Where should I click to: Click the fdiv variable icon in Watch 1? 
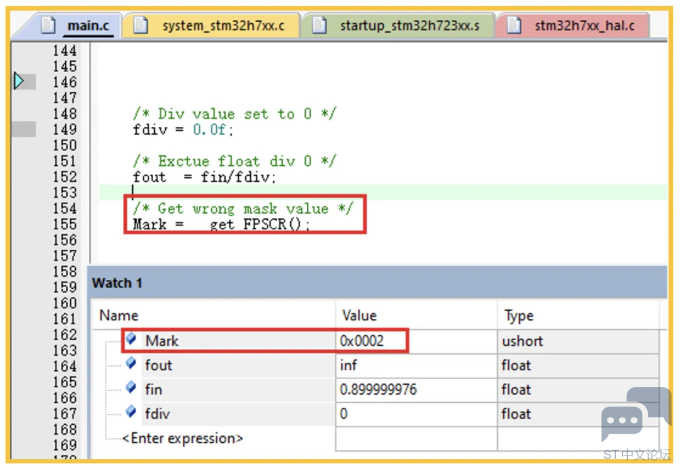pyautogui.click(x=131, y=411)
